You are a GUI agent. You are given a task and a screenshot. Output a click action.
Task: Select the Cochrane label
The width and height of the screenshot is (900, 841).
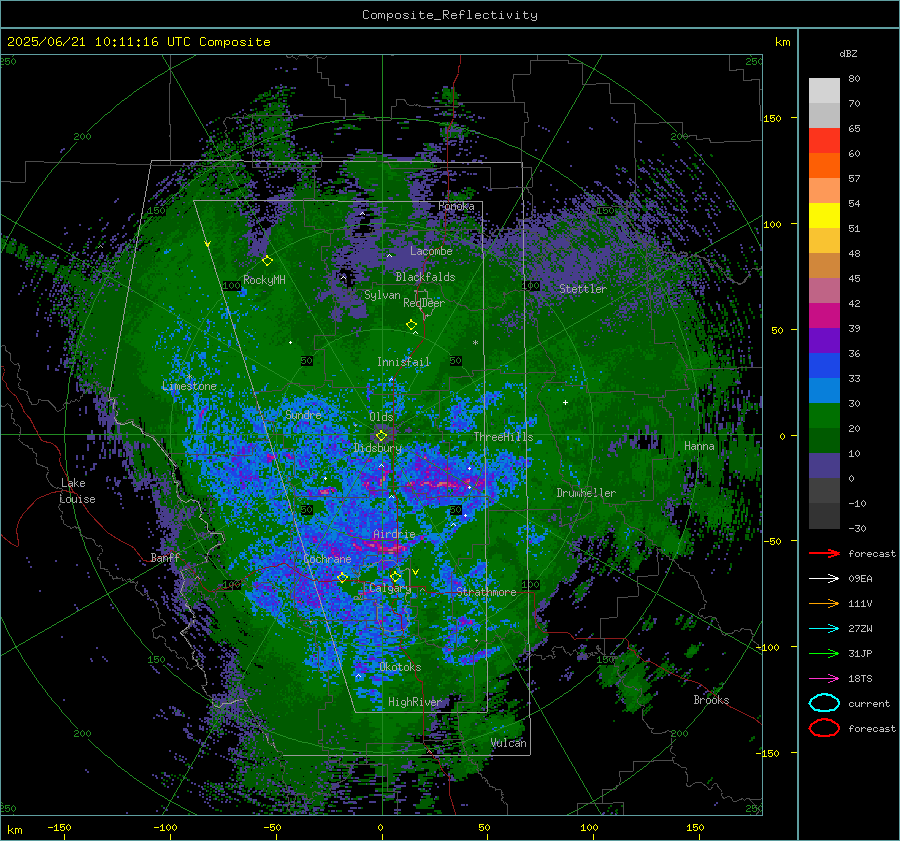pos(327,559)
